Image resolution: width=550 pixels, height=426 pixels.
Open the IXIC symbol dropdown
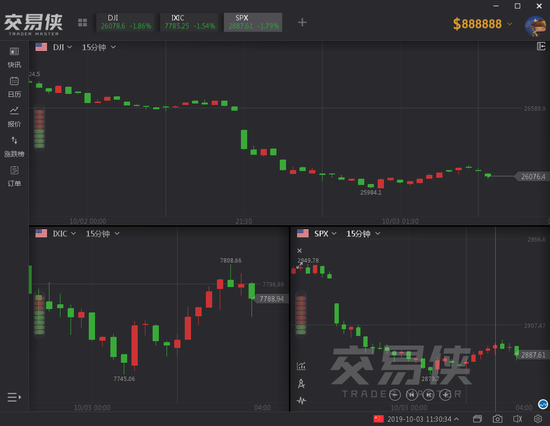click(x=64, y=234)
